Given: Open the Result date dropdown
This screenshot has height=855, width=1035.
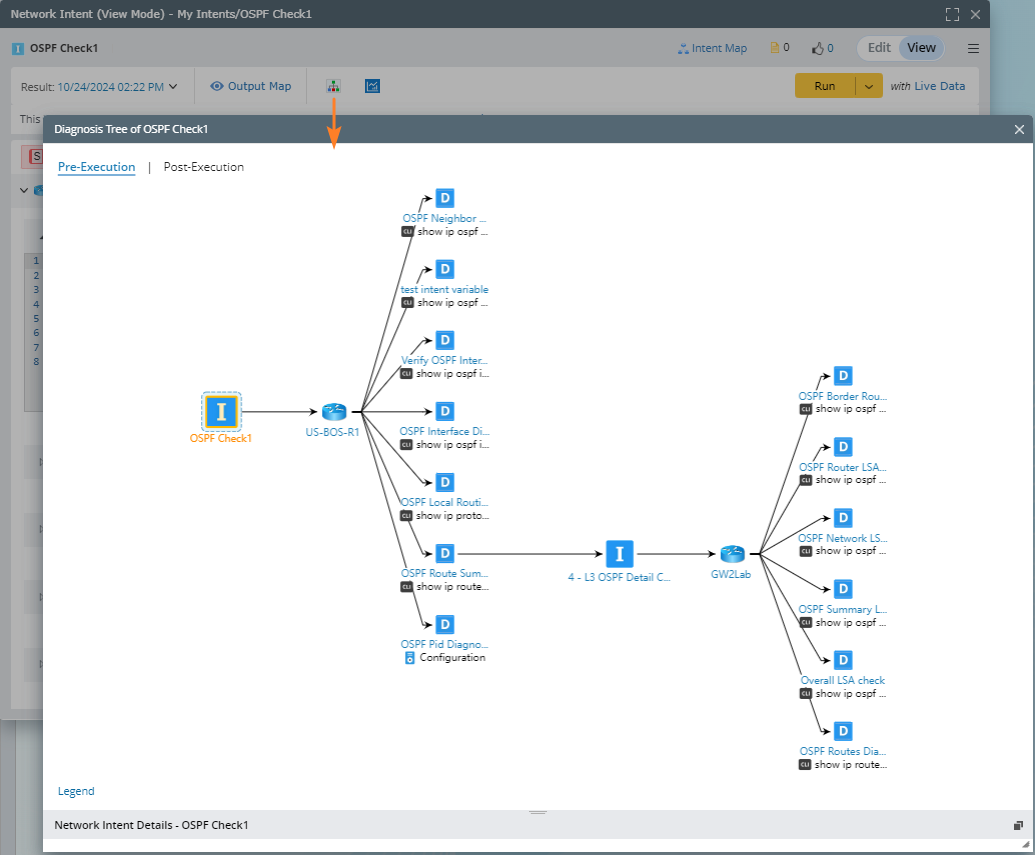Looking at the screenshot, I should (173, 86).
